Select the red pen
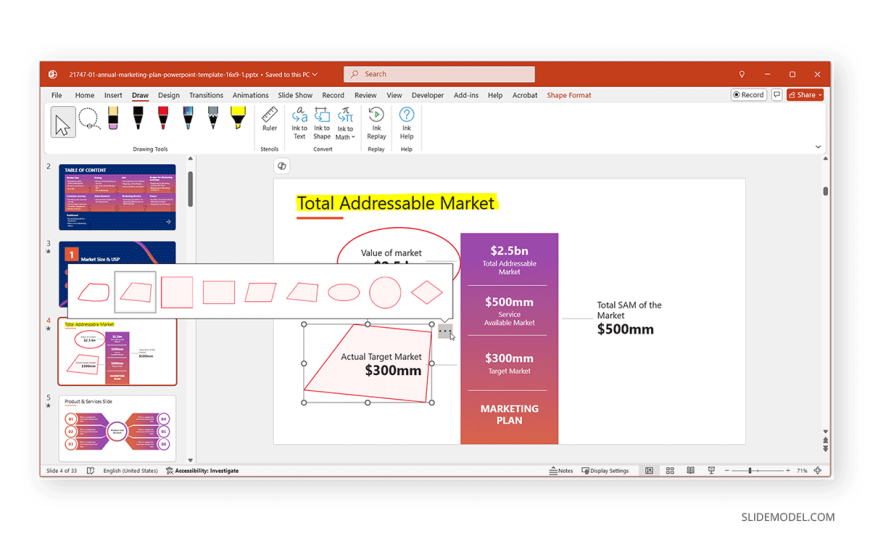 [x=163, y=118]
